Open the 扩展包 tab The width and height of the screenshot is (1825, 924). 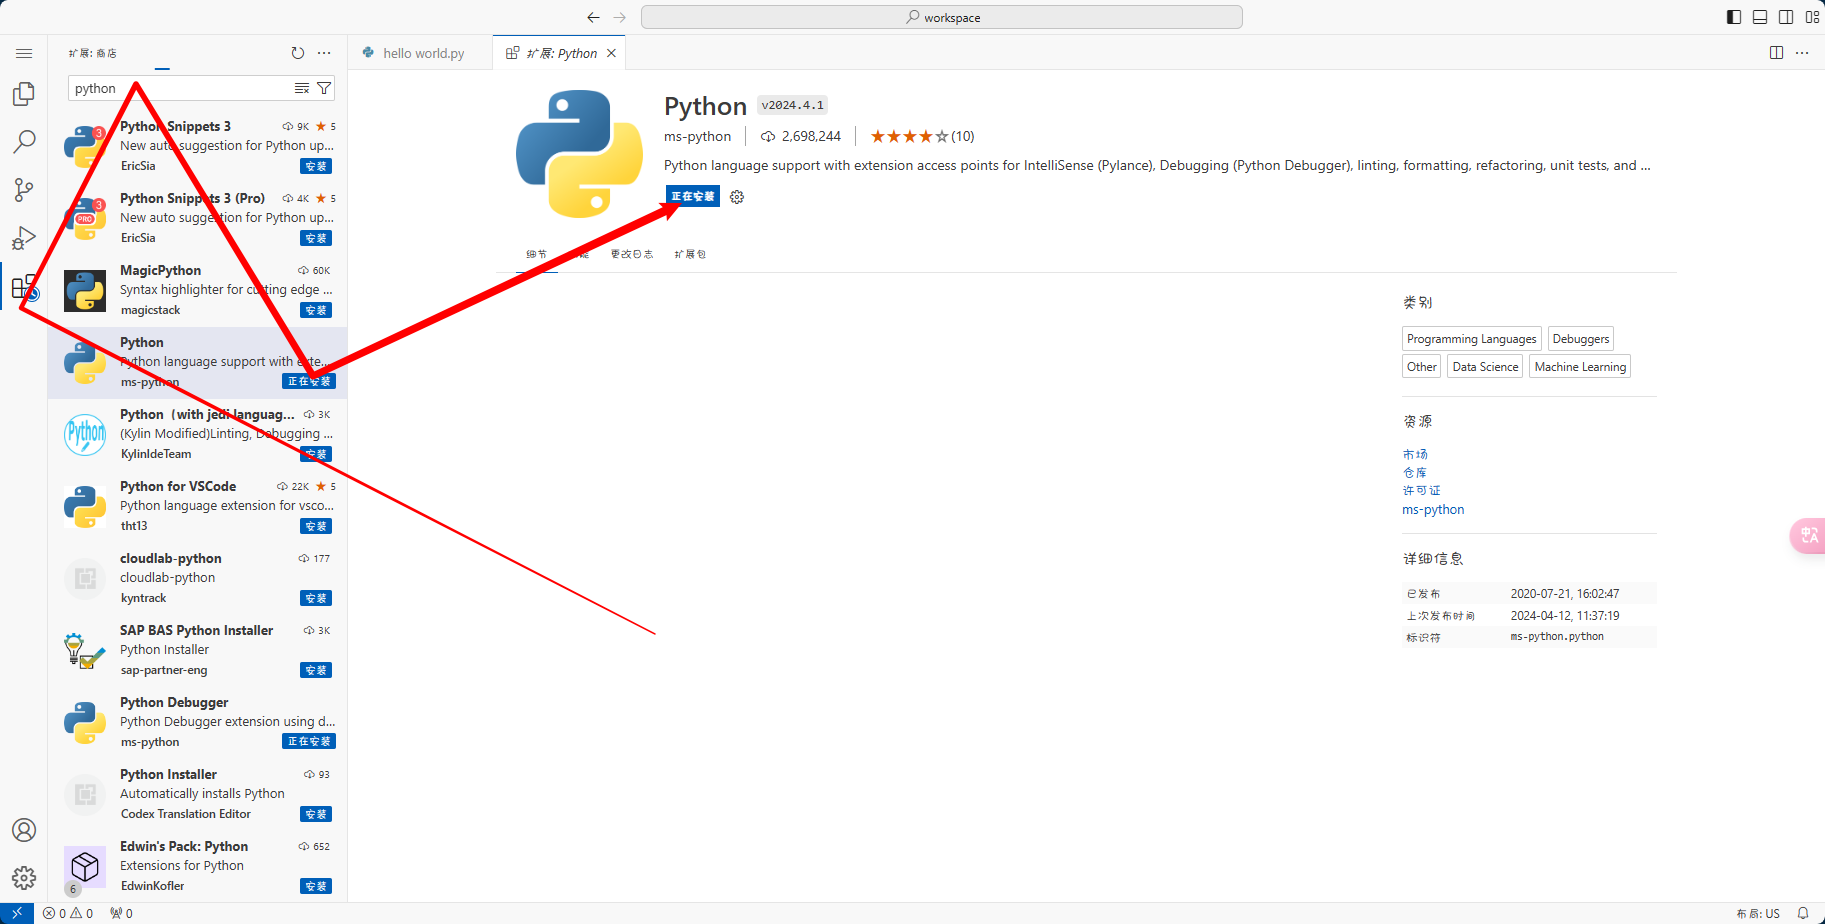point(690,254)
